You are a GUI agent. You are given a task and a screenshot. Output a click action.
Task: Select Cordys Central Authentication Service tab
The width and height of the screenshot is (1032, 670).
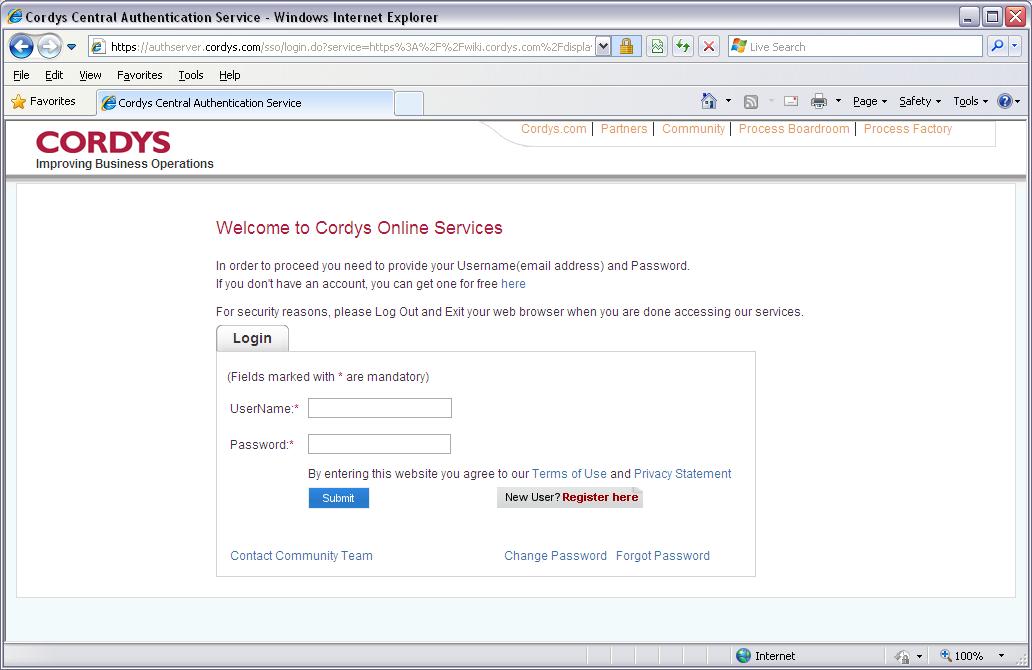point(245,103)
